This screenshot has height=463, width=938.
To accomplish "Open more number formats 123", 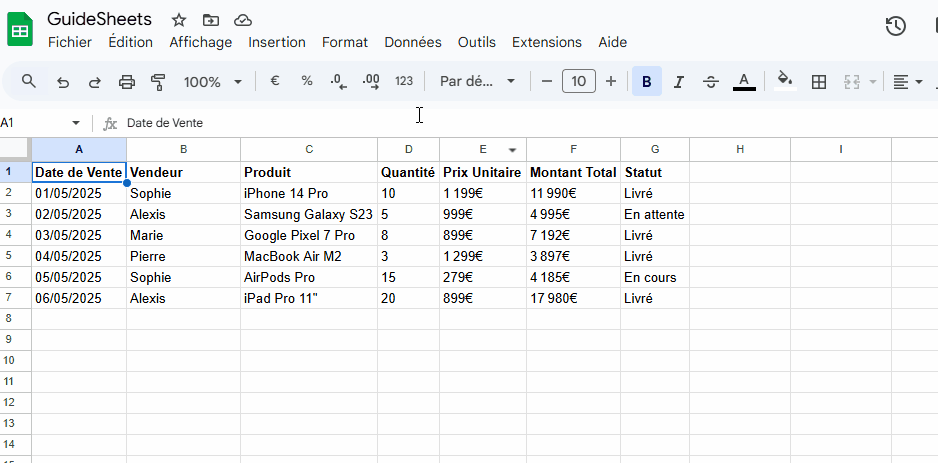I will pyautogui.click(x=404, y=81).
